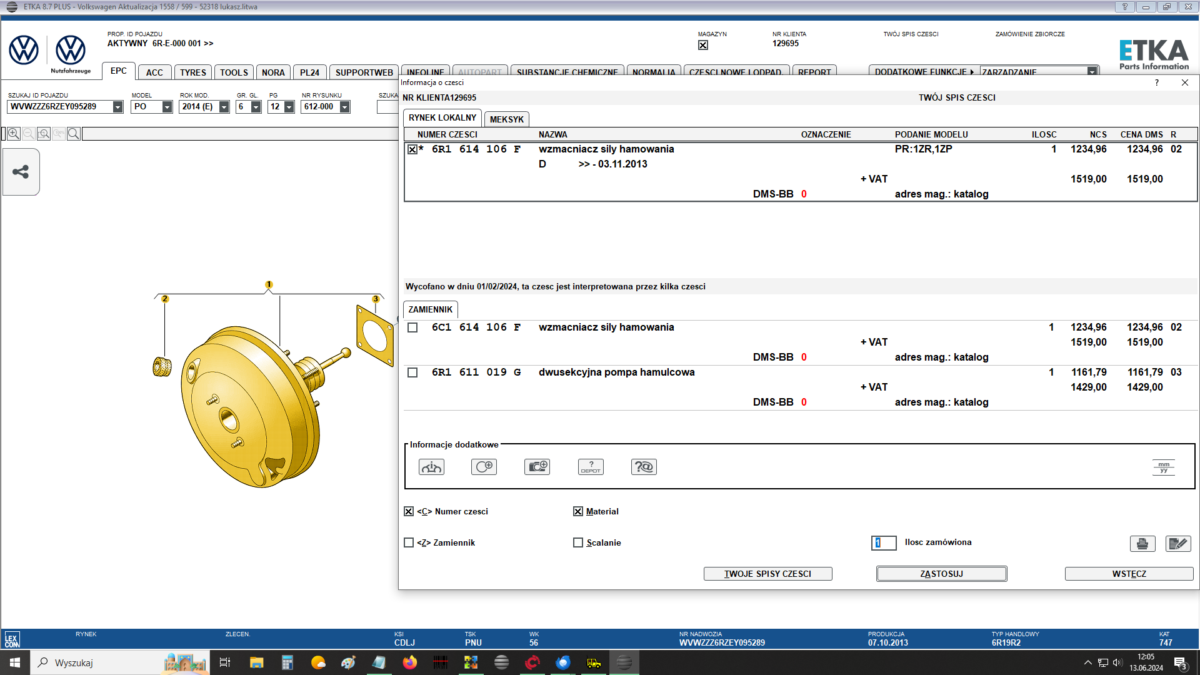Switch to the TOOLS tab
Screen dimensions: 1200x675
pyautogui.click(x=234, y=72)
